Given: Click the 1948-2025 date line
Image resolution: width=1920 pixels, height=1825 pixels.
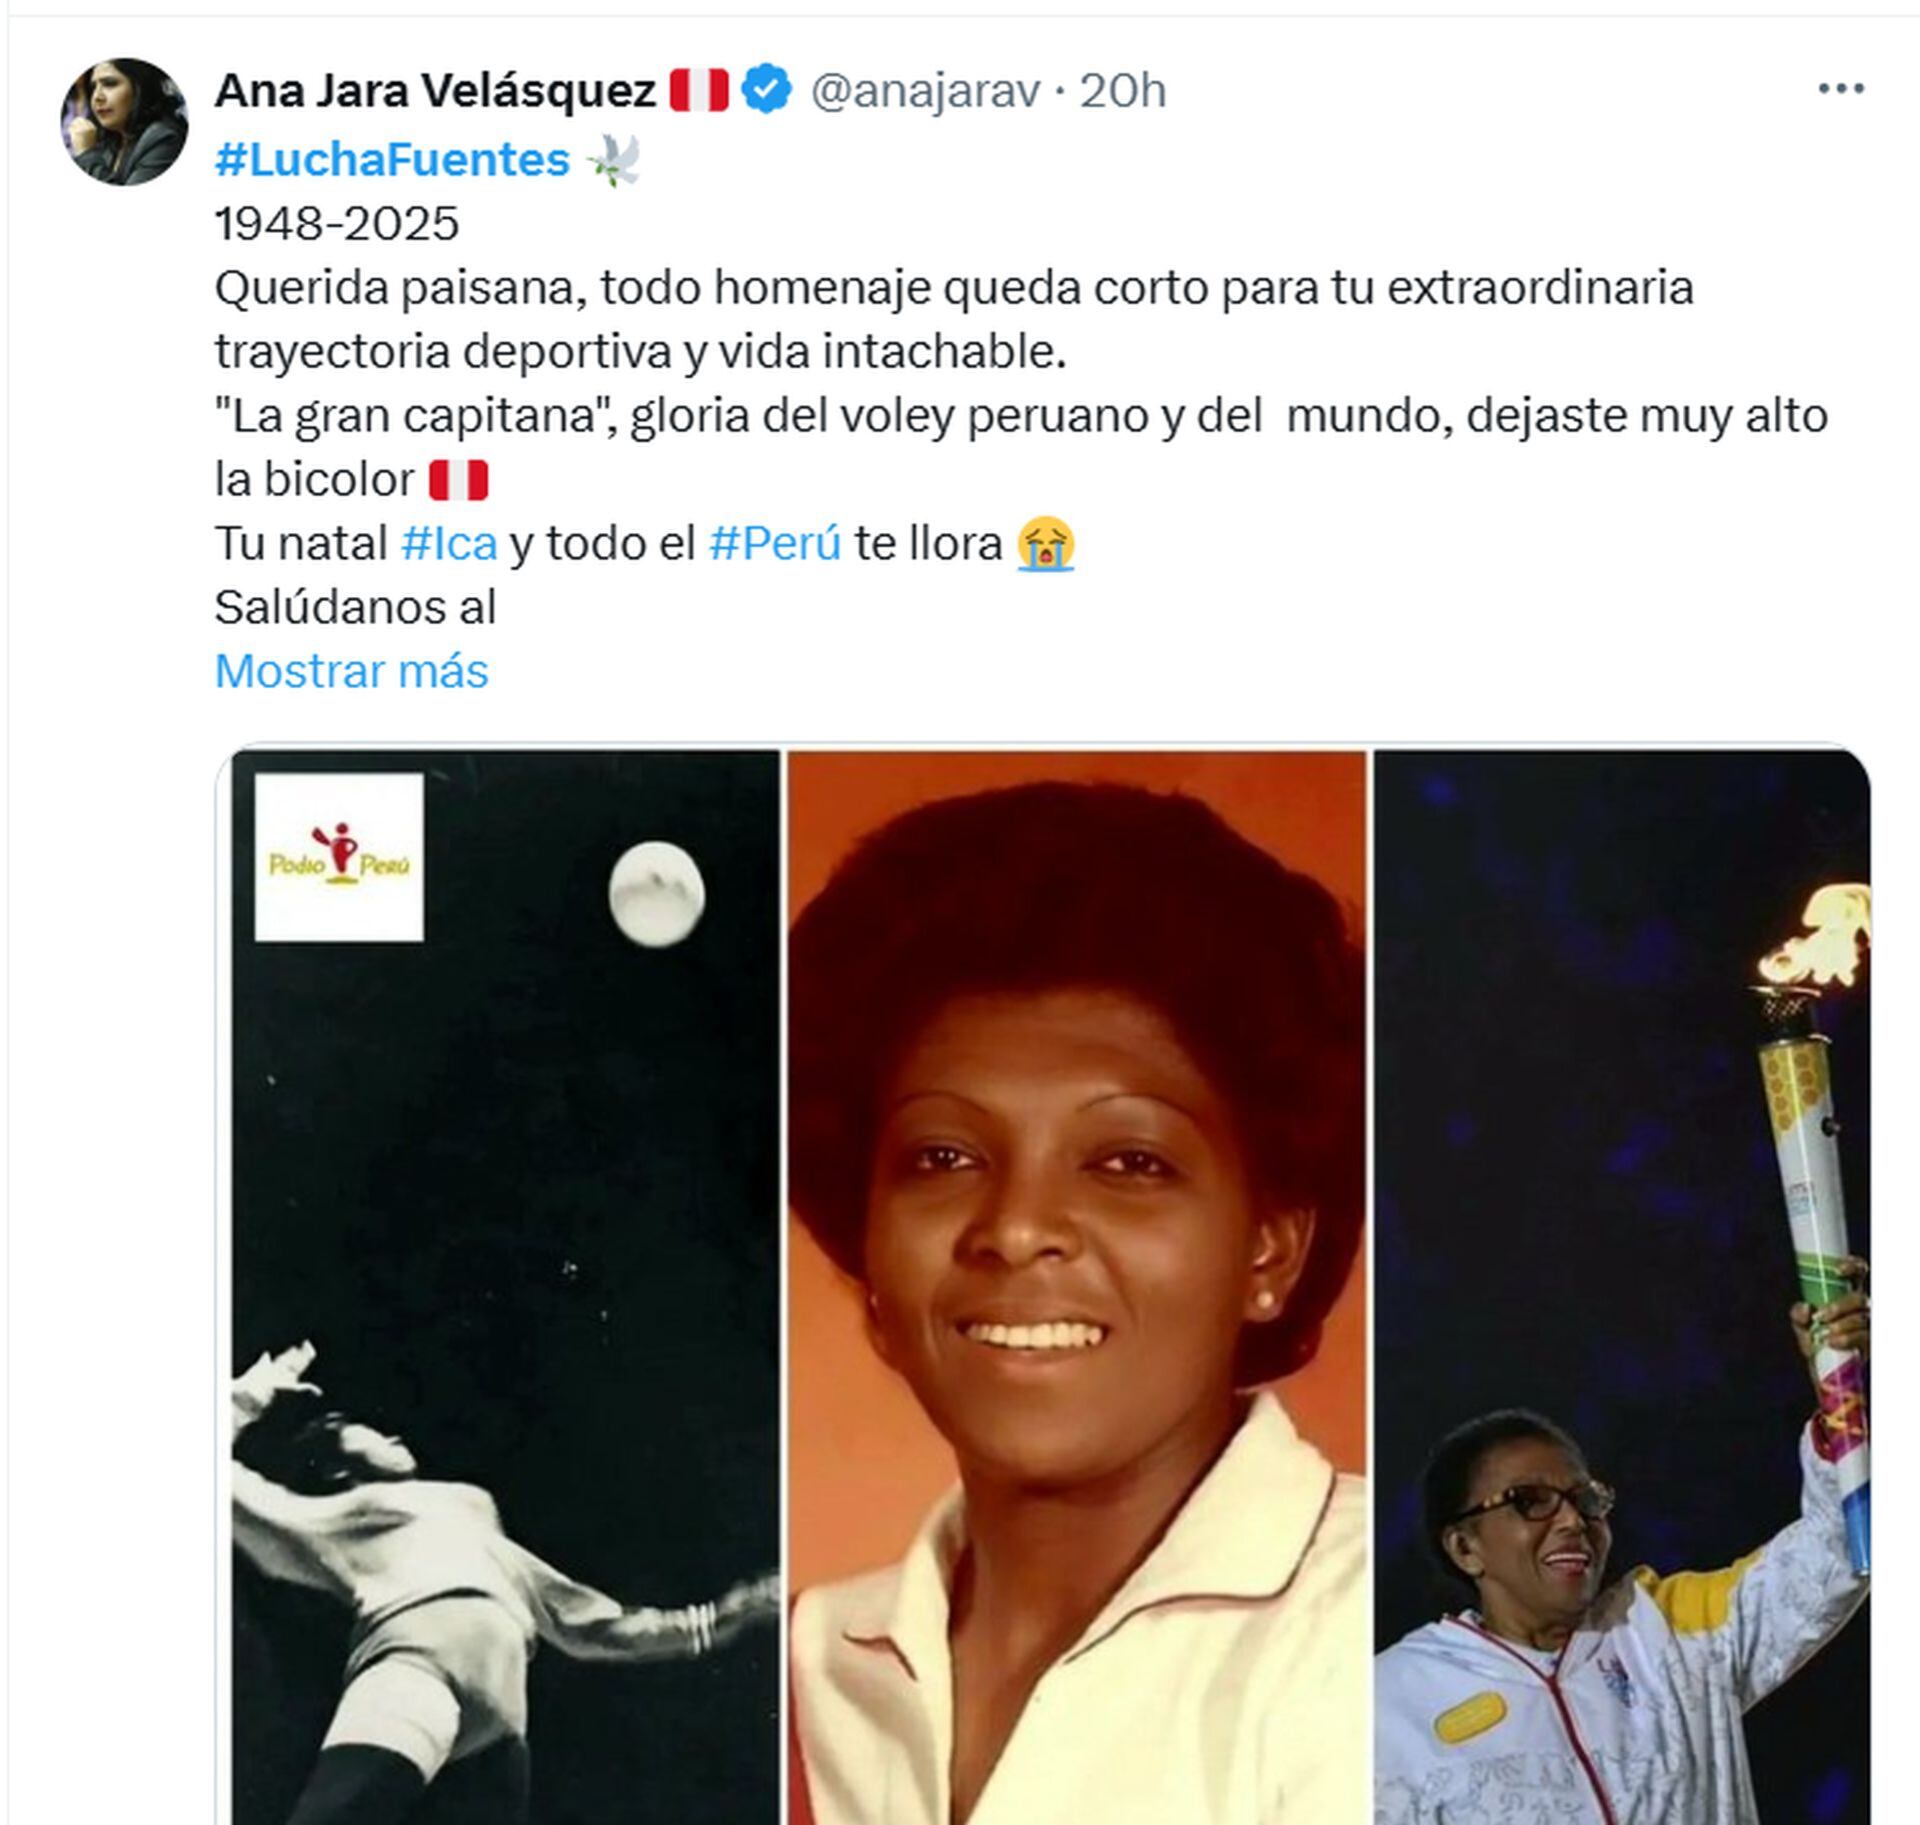Looking at the screenshot, I should click(337, 223).
